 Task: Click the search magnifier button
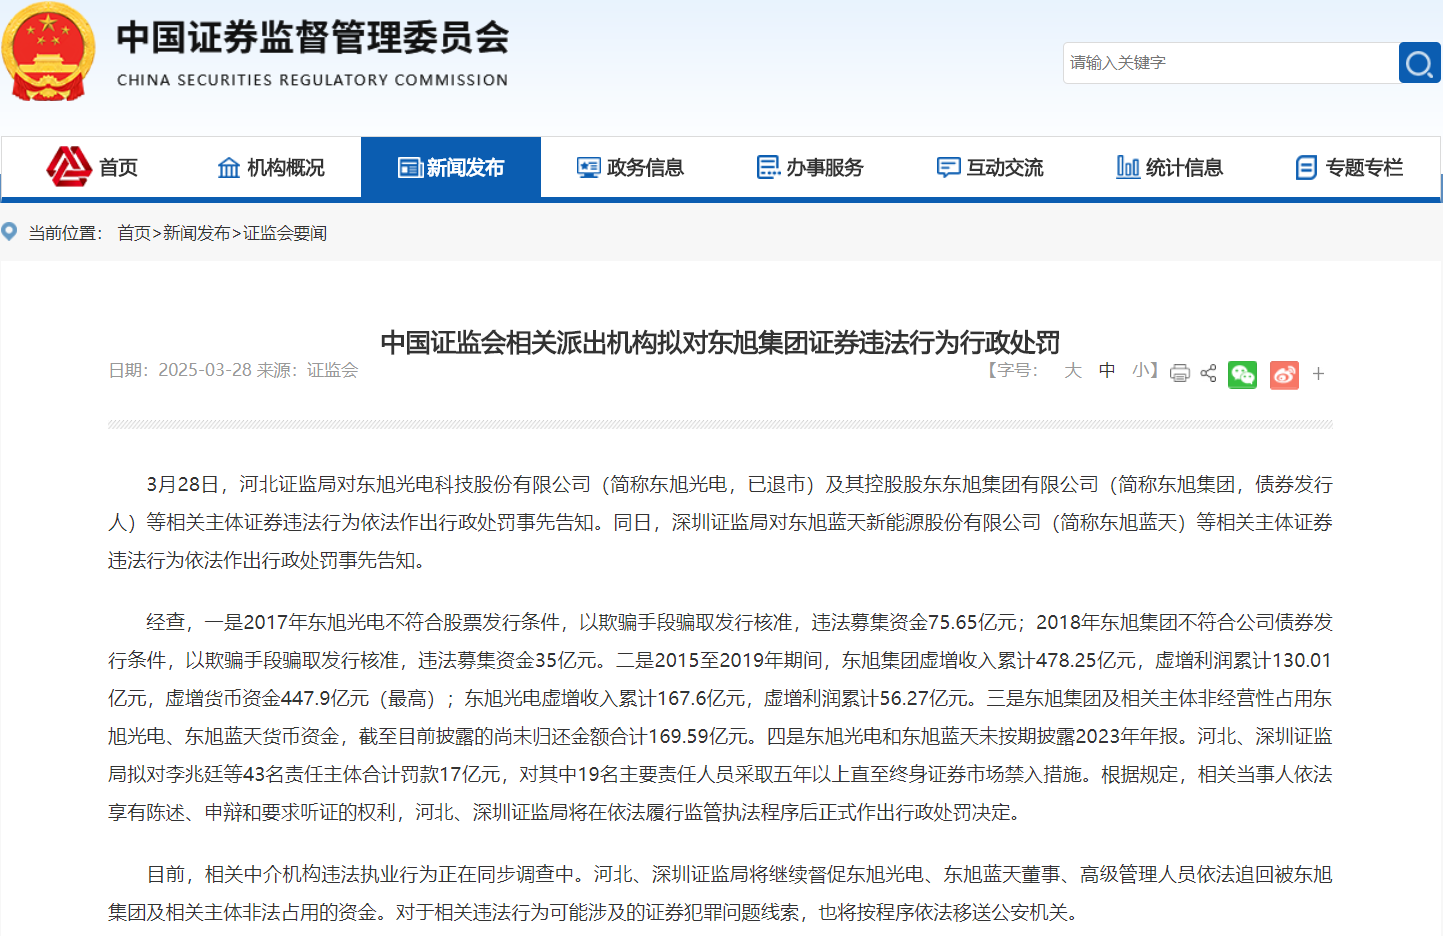1419,63
